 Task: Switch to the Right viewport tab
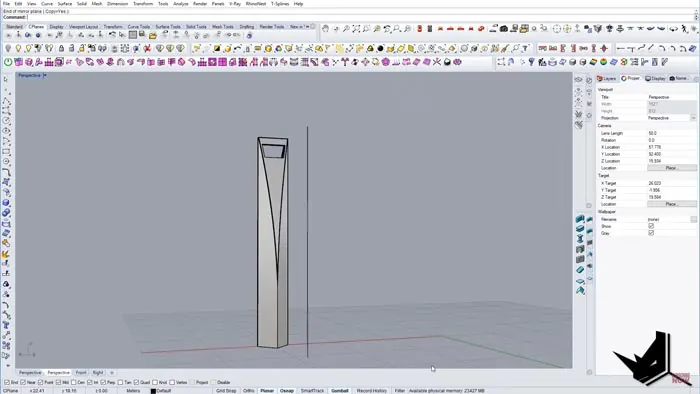[98, 373]
